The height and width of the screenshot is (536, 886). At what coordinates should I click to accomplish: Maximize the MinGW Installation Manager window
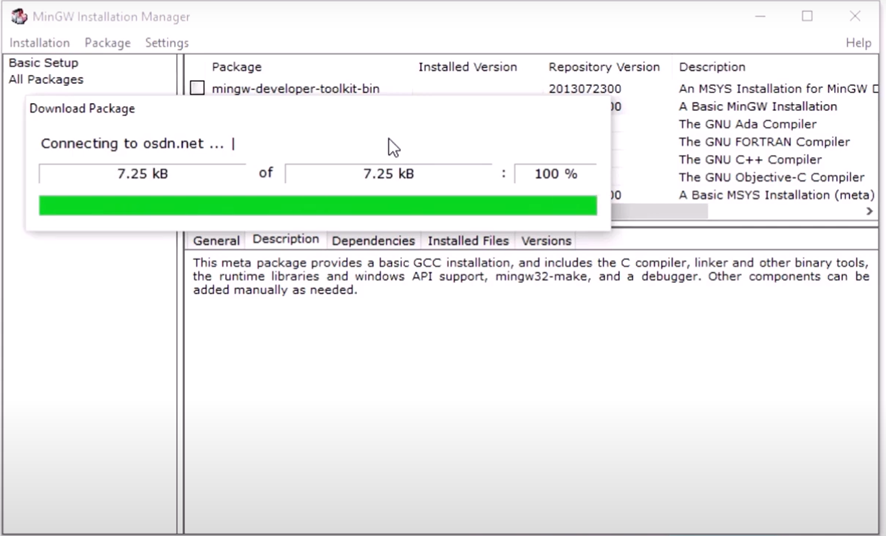tap(807, 16)
